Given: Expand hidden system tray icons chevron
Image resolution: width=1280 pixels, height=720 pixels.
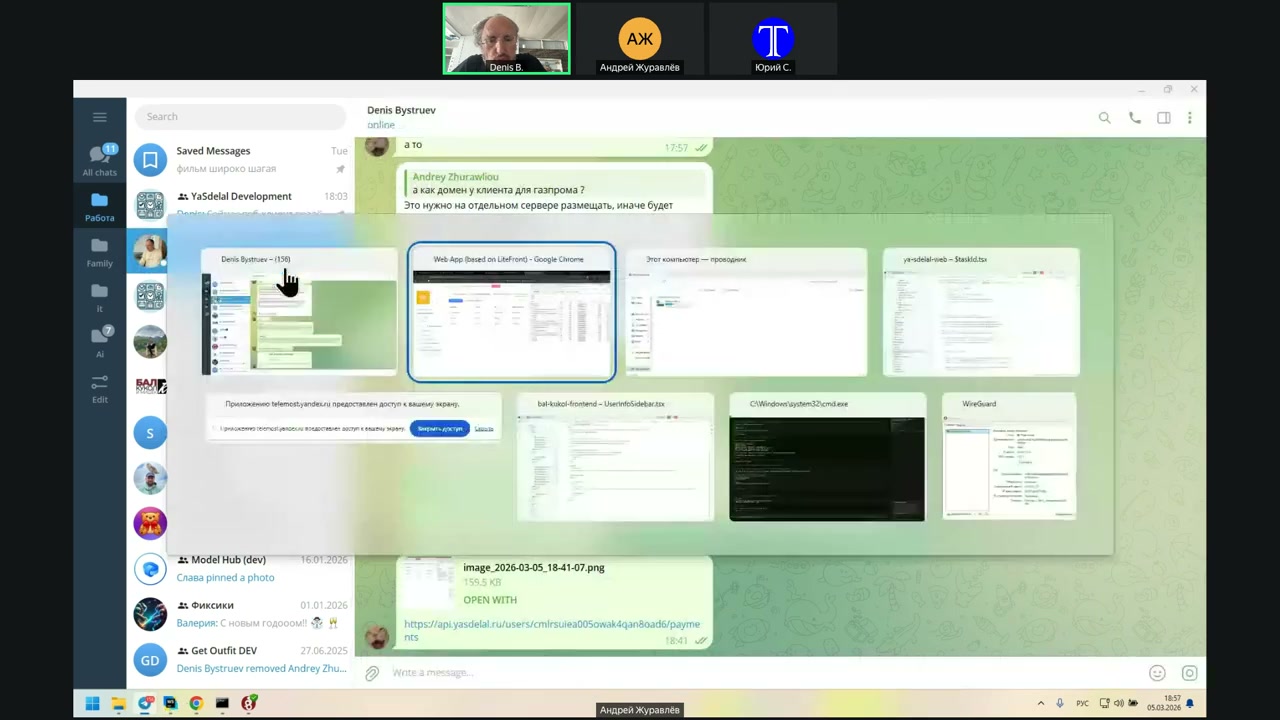Looking at the screenshot, I should (1041, 704).
